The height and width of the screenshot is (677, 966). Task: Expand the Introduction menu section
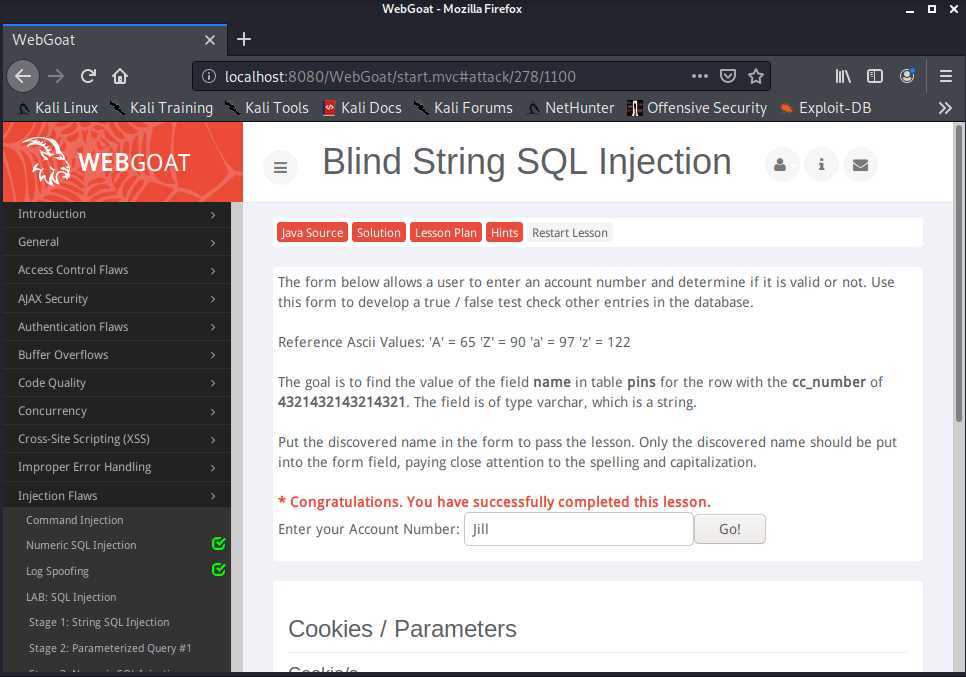click(117, 214)
